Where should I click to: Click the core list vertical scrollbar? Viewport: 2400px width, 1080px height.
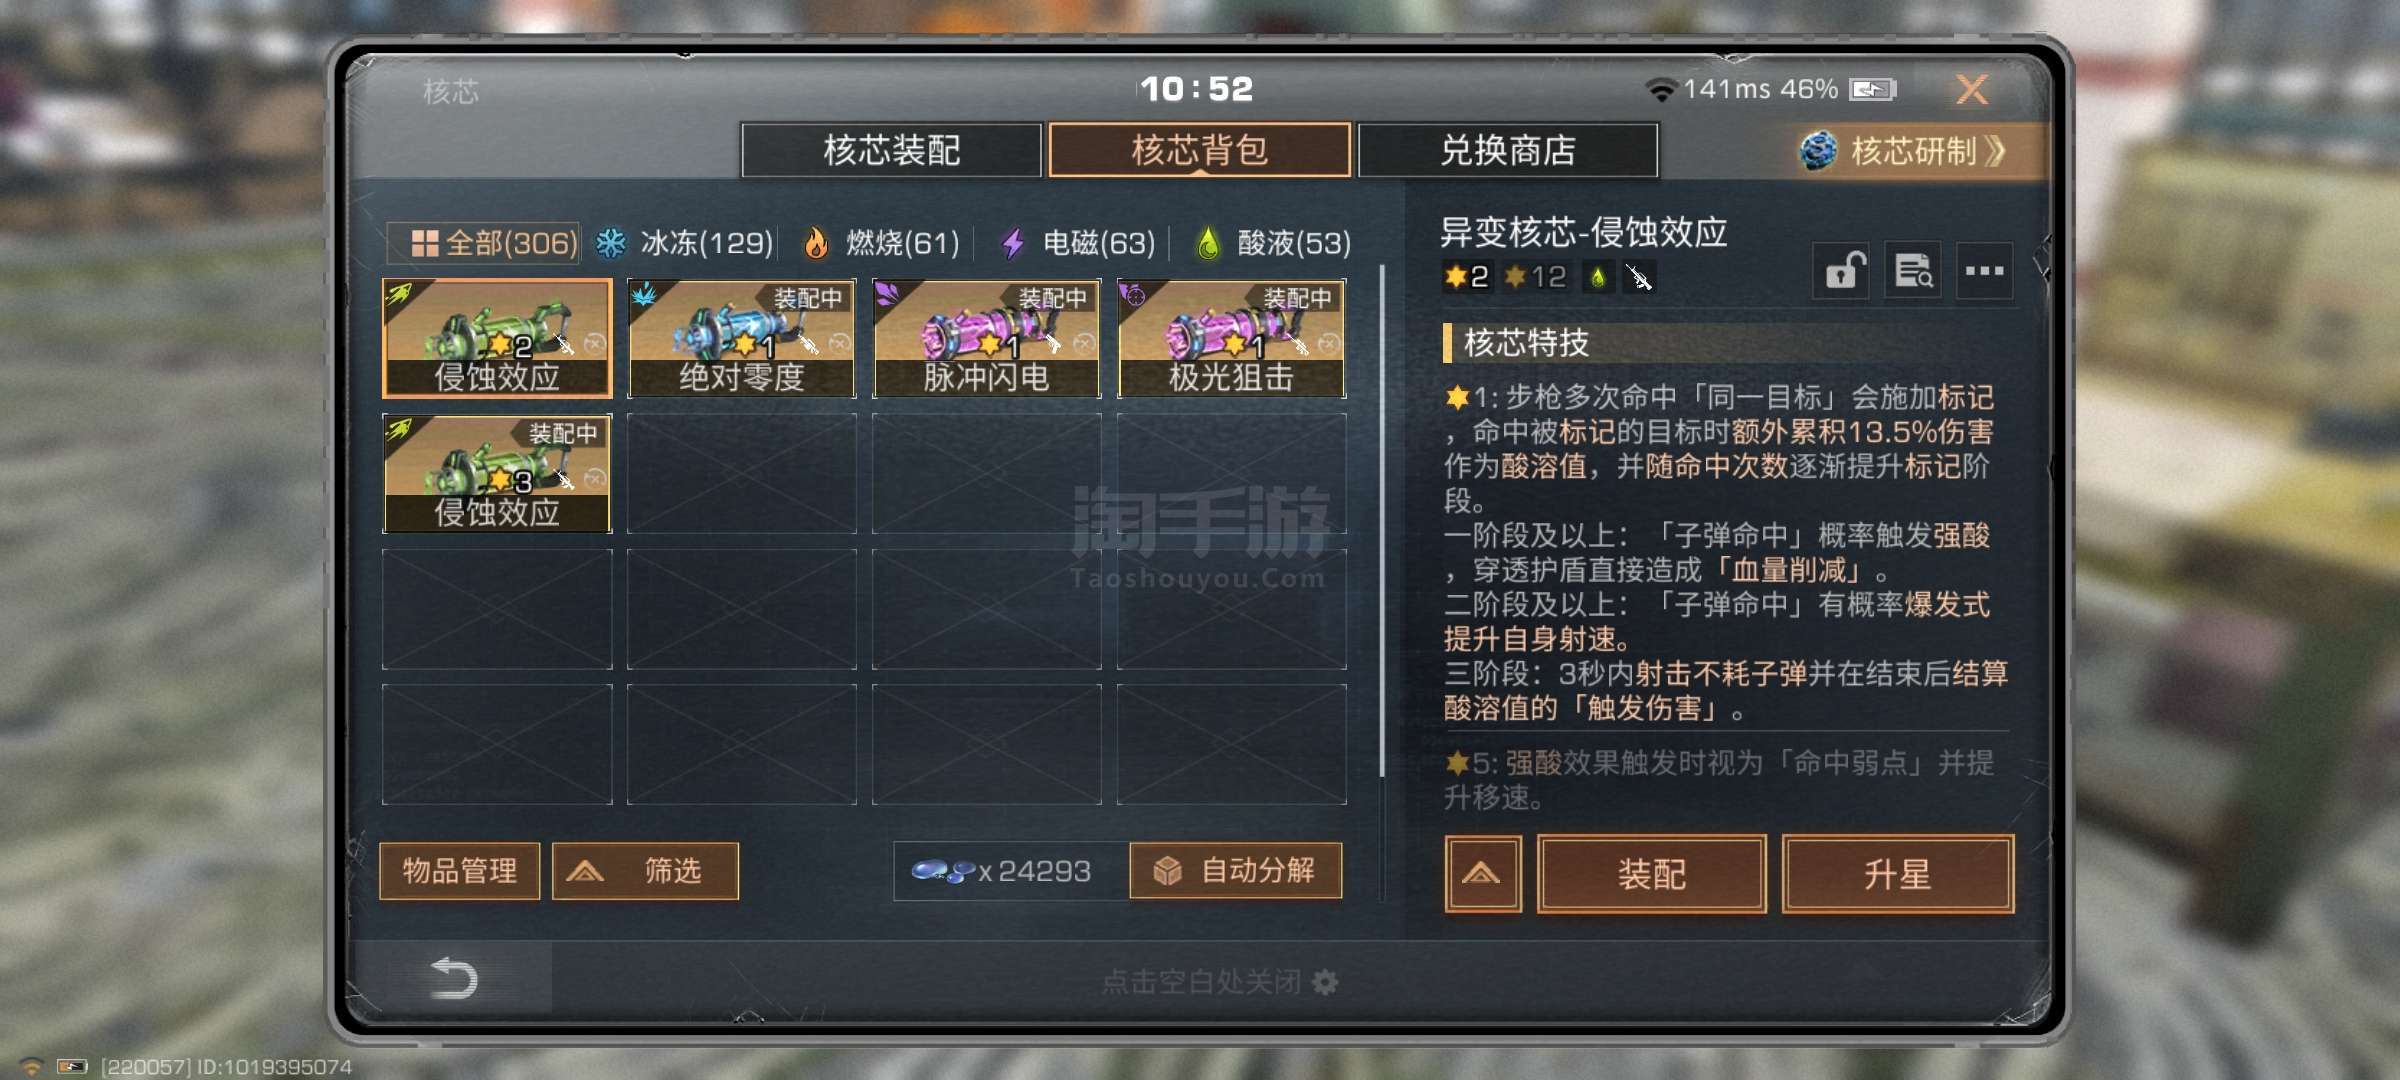coord(1382,520)
